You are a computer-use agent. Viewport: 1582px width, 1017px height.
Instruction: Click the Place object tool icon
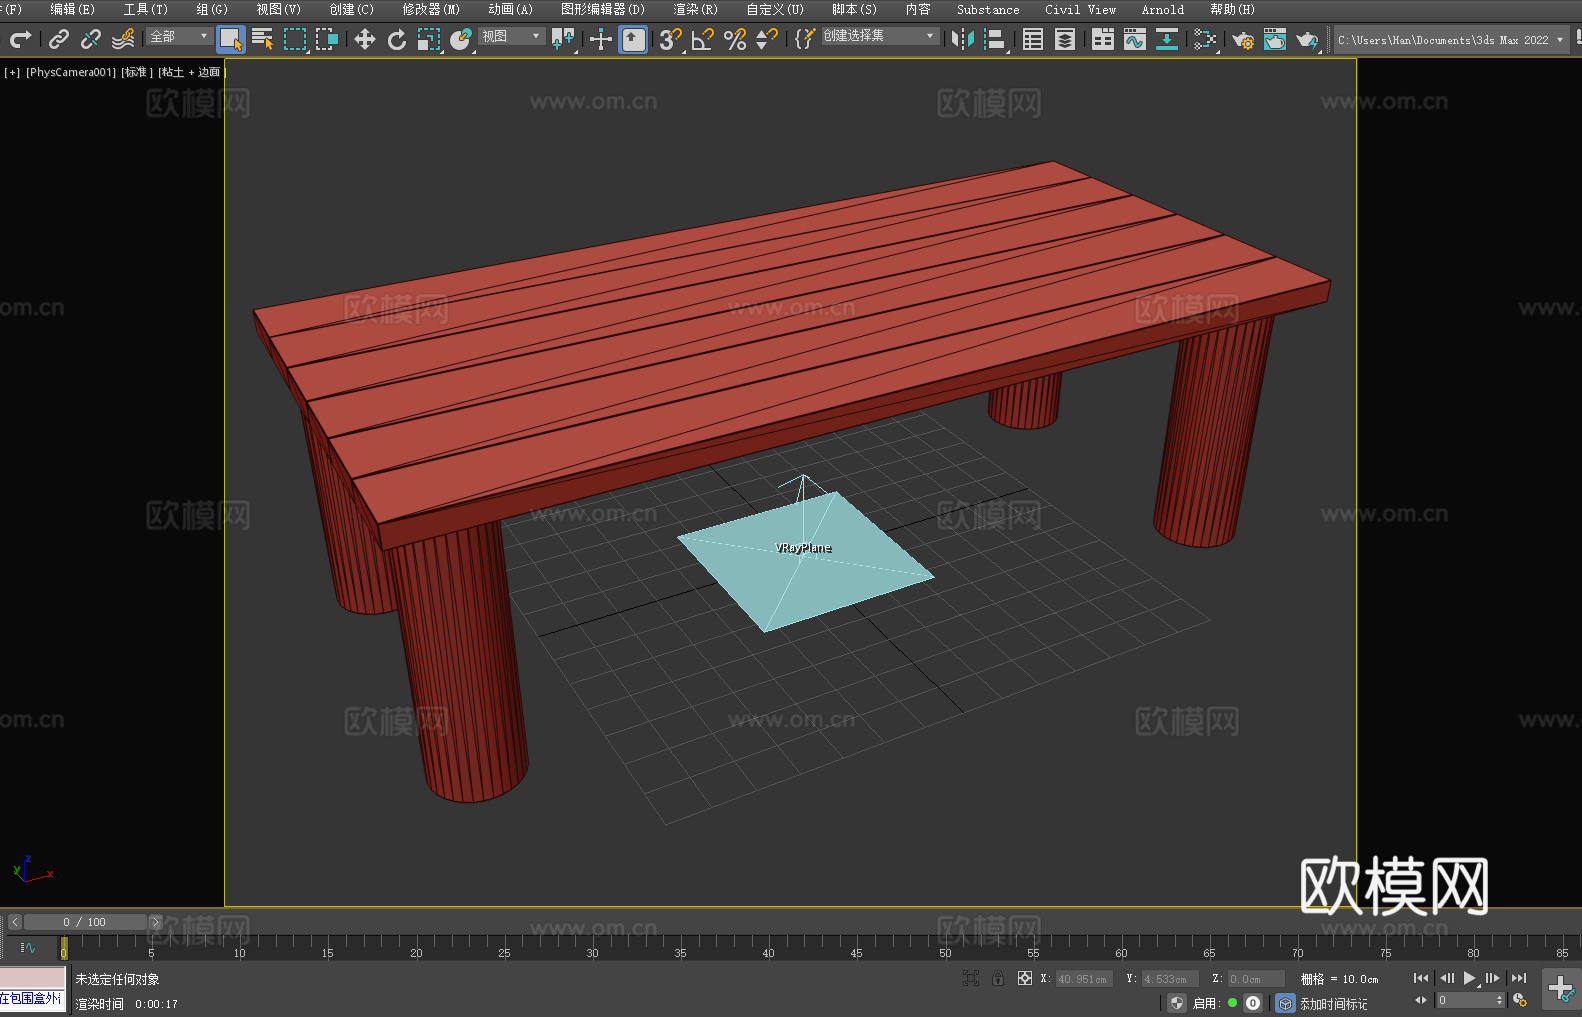click(x=461, y=39)
